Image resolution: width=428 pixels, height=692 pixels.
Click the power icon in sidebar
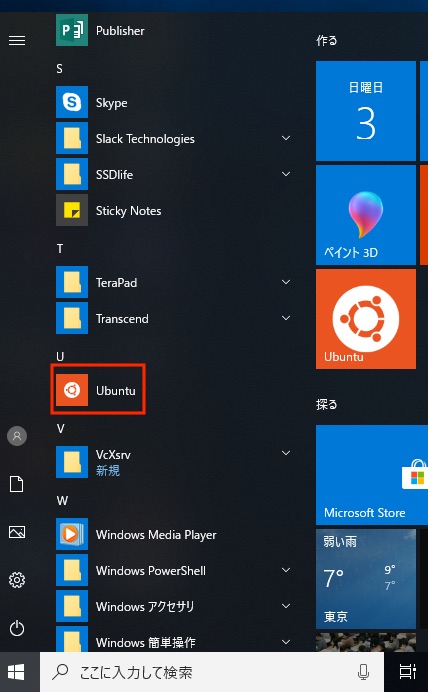click(x=17, y=628)
